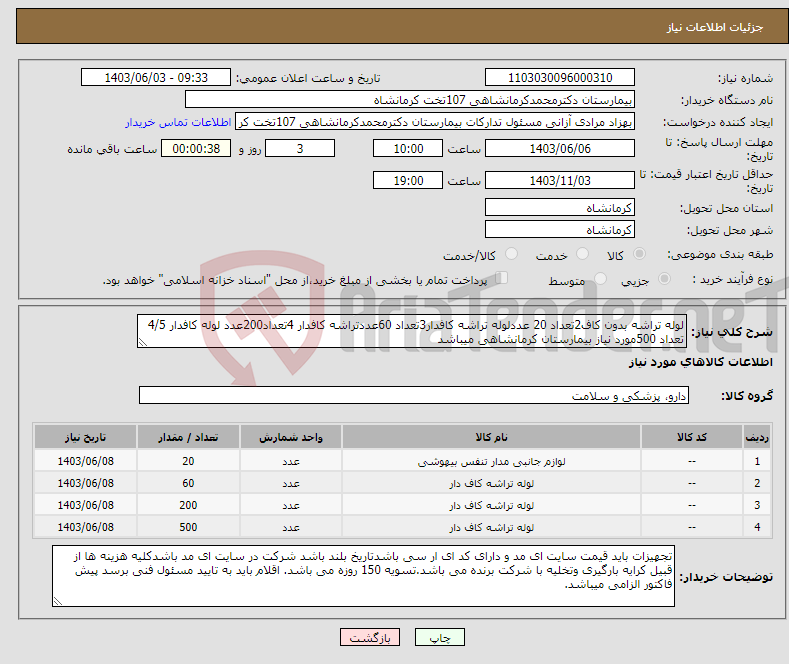
Task: Click the goods group field دارو، پزشکی و سلامت
Action: point(414,395)
